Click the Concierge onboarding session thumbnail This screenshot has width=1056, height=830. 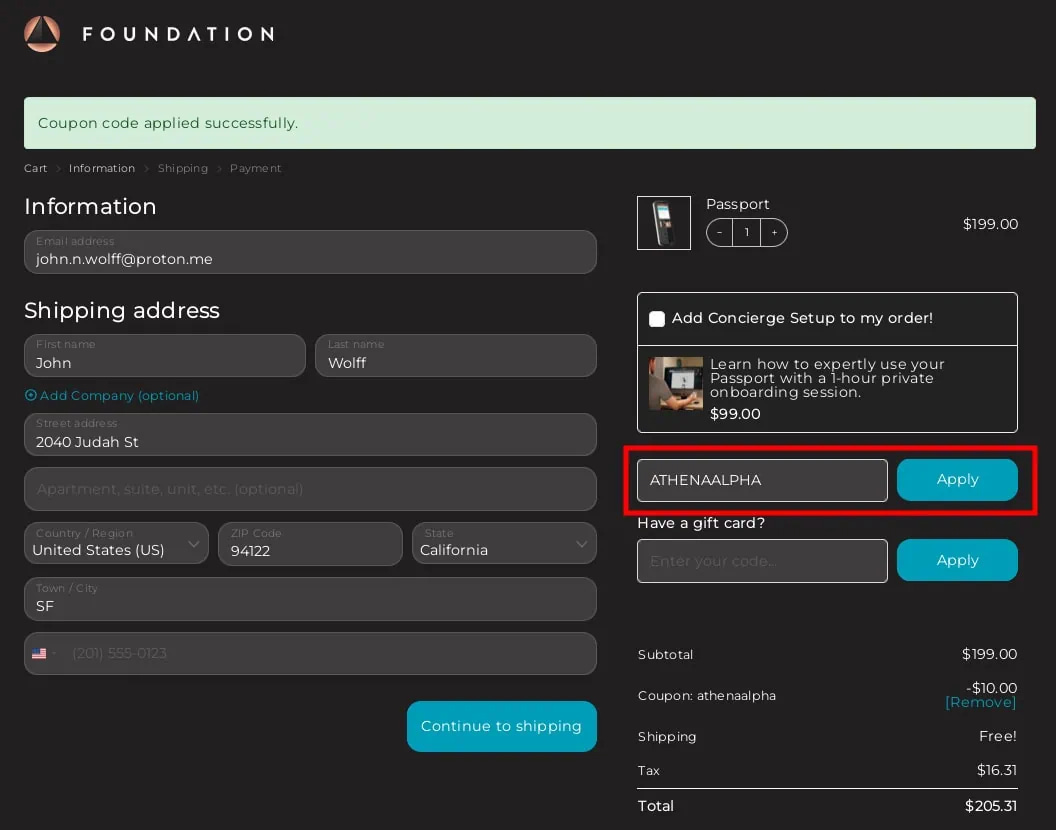pyautogui.click(x=675, y=383)
